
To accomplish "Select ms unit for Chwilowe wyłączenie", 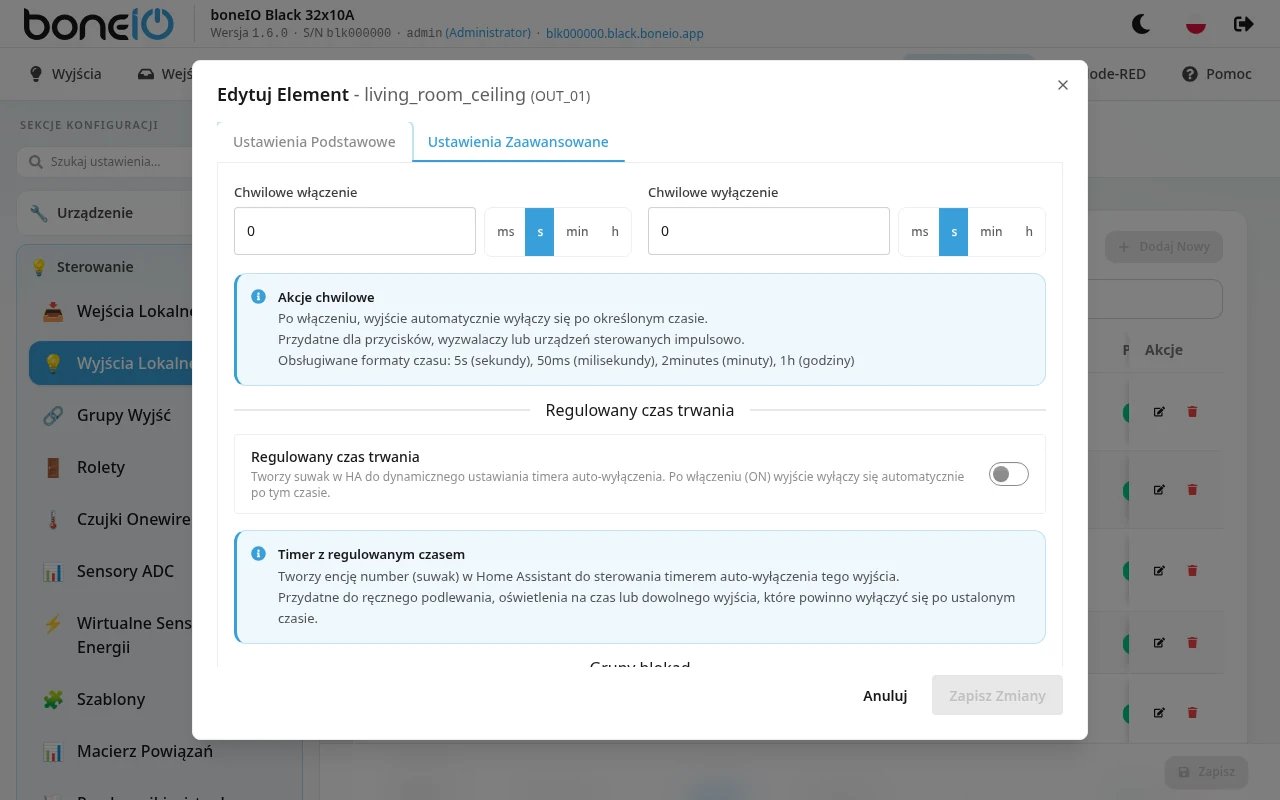I will click(x=920, y=232).
